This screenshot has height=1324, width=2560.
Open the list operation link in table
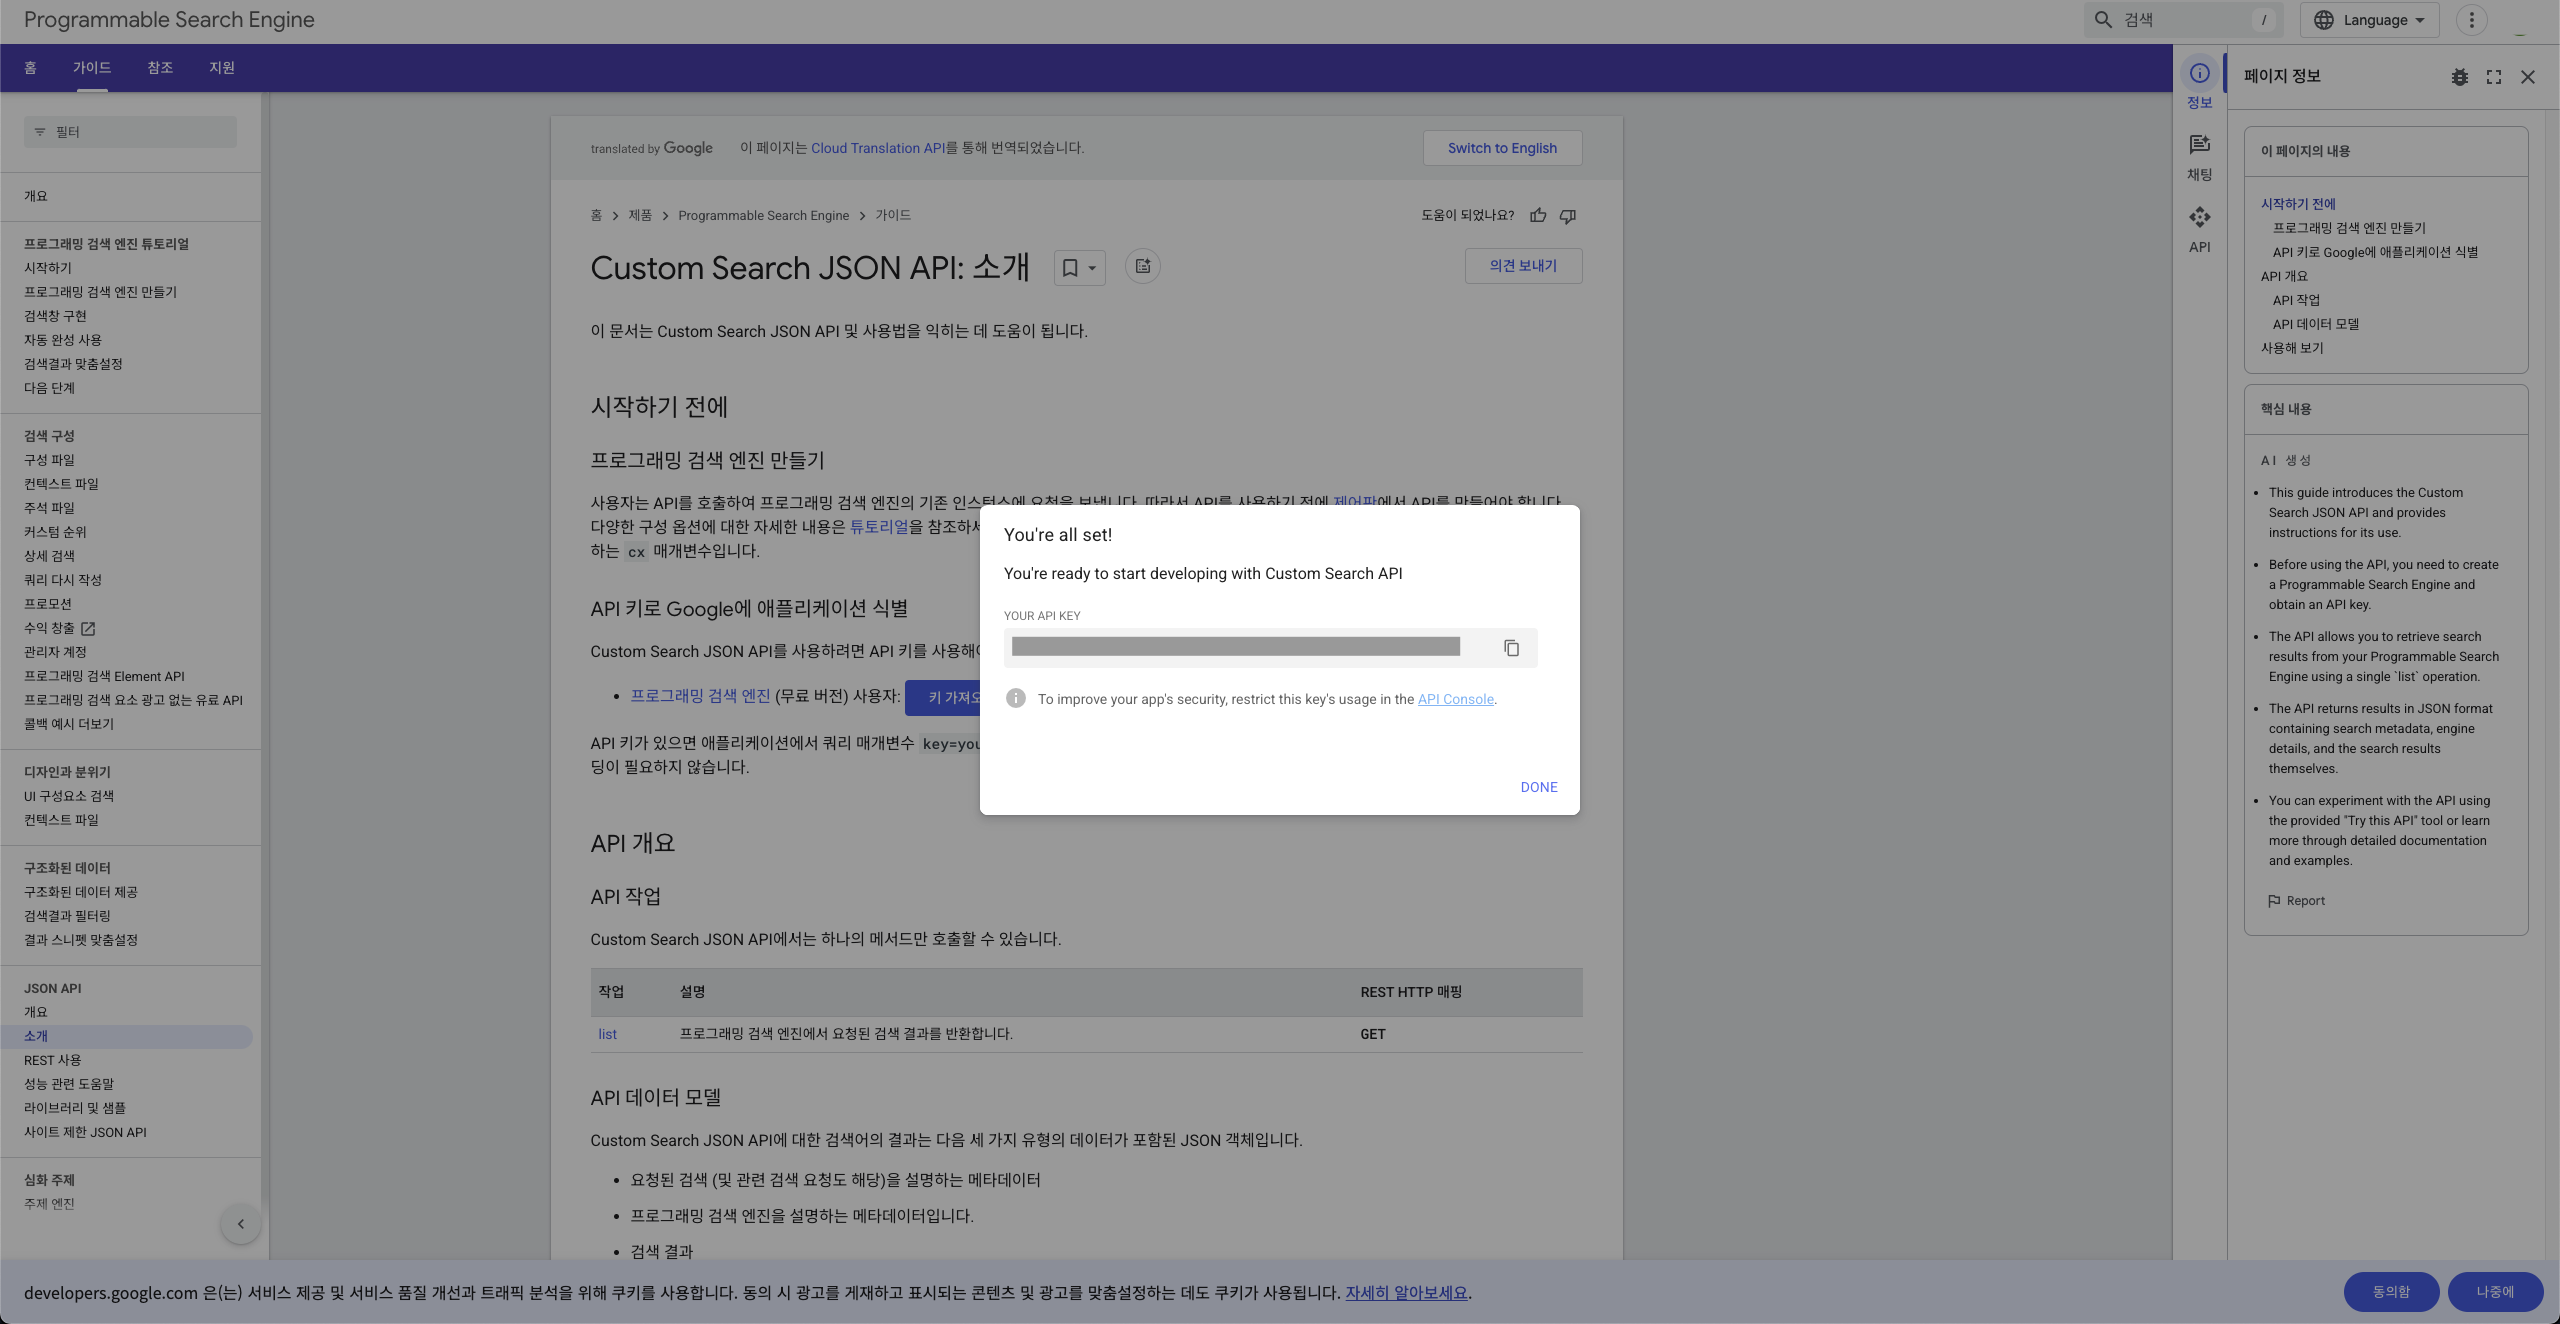(607, 1034)
